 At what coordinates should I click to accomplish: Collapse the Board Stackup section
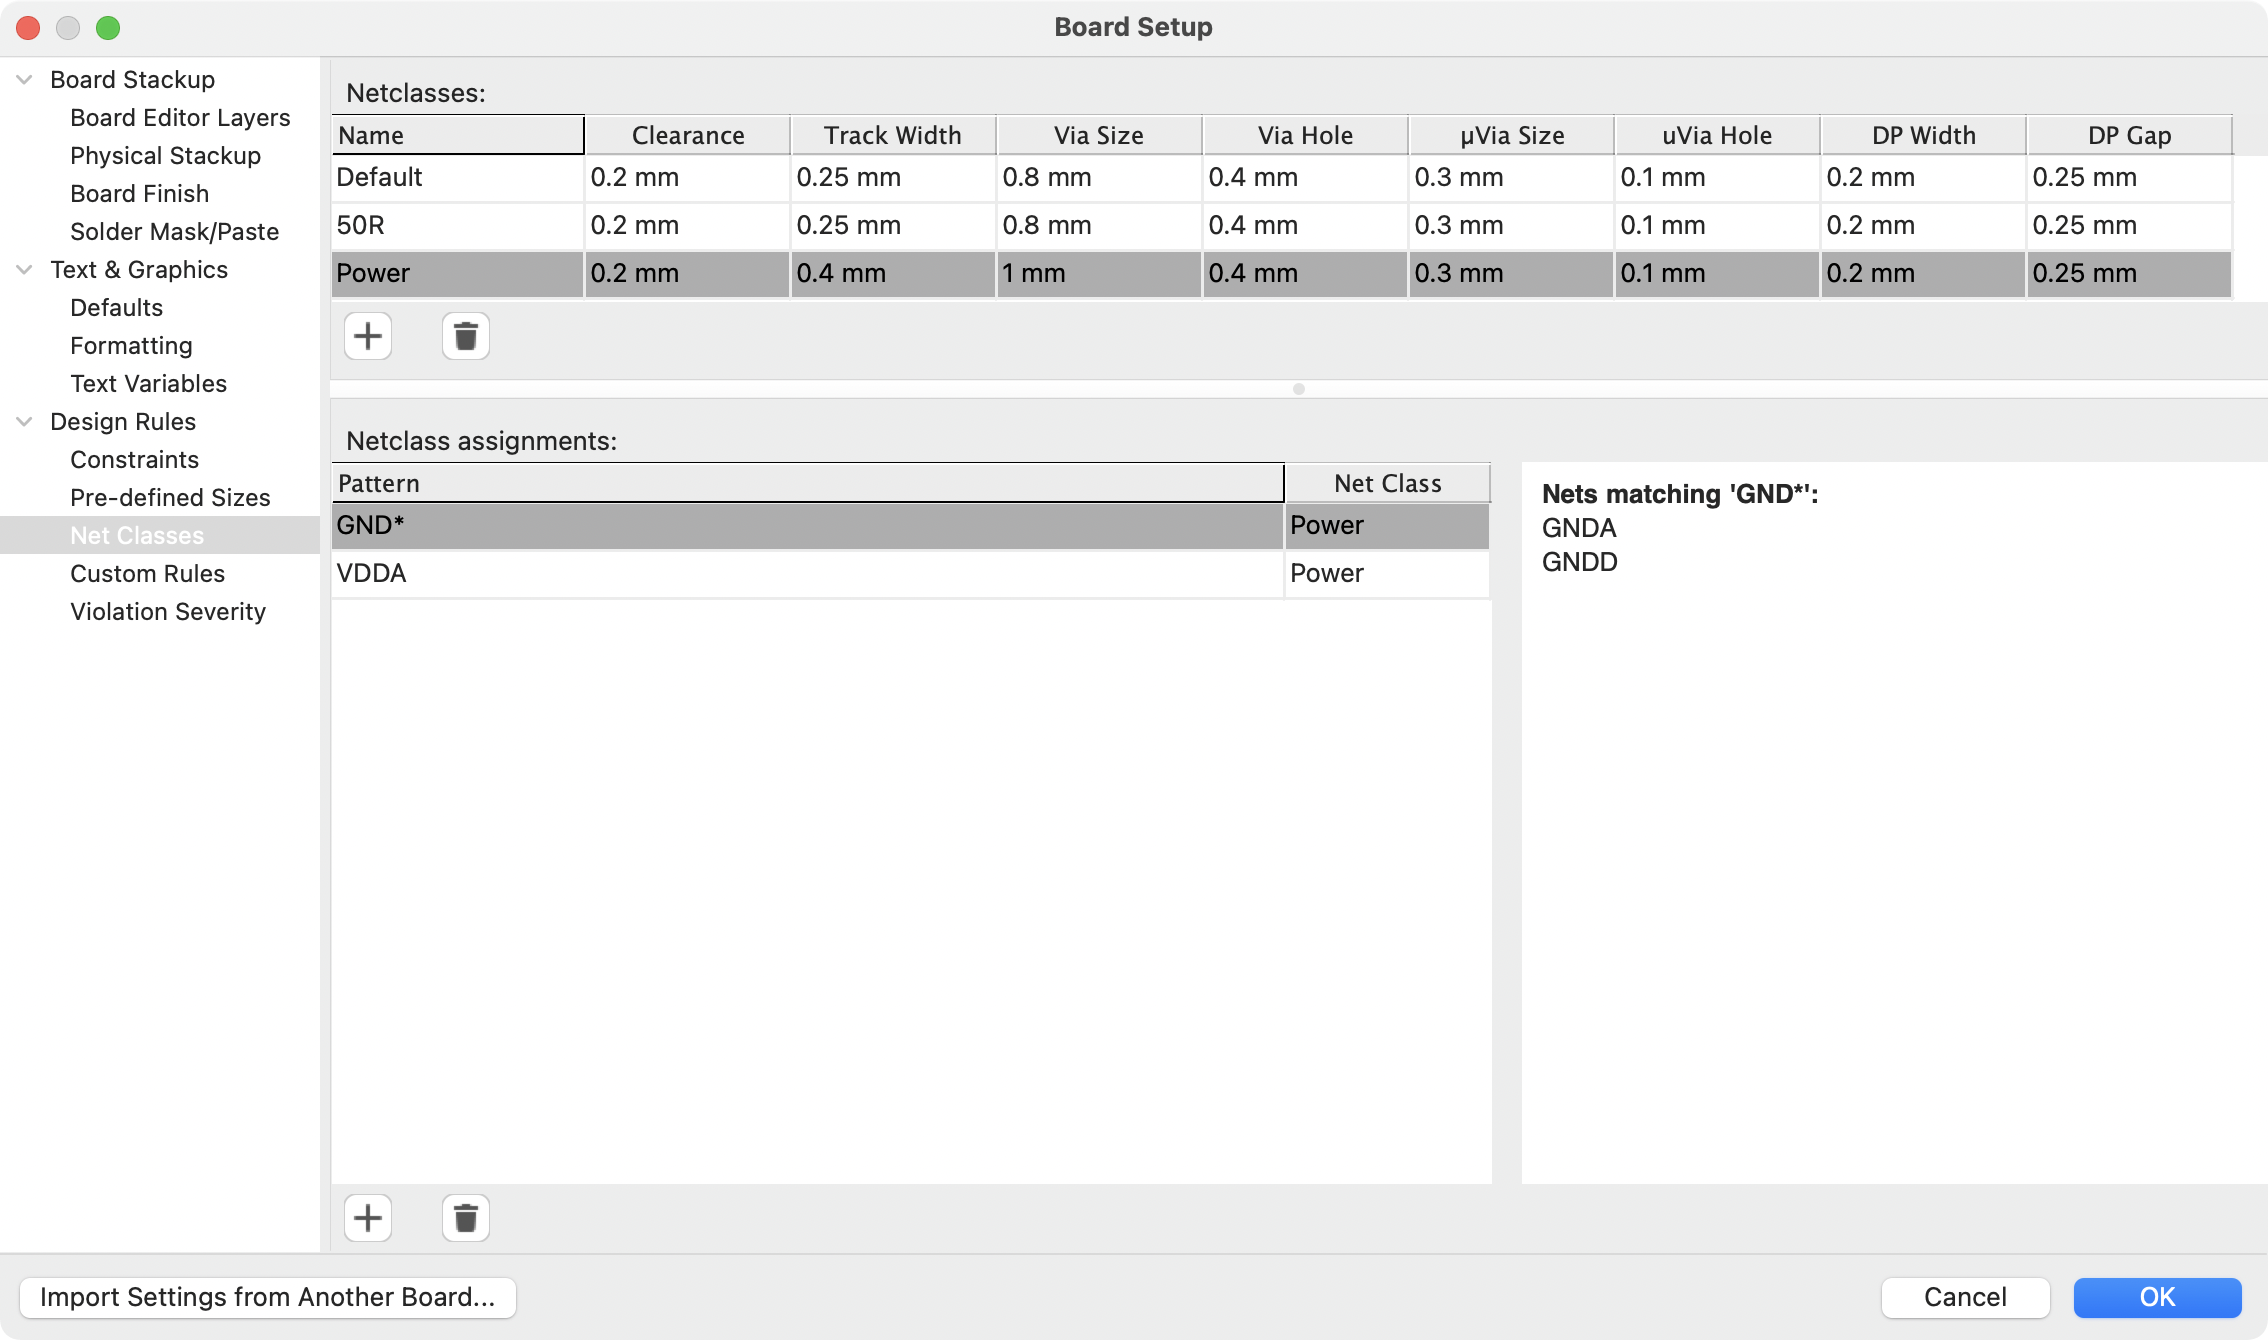tap(22, 80)
